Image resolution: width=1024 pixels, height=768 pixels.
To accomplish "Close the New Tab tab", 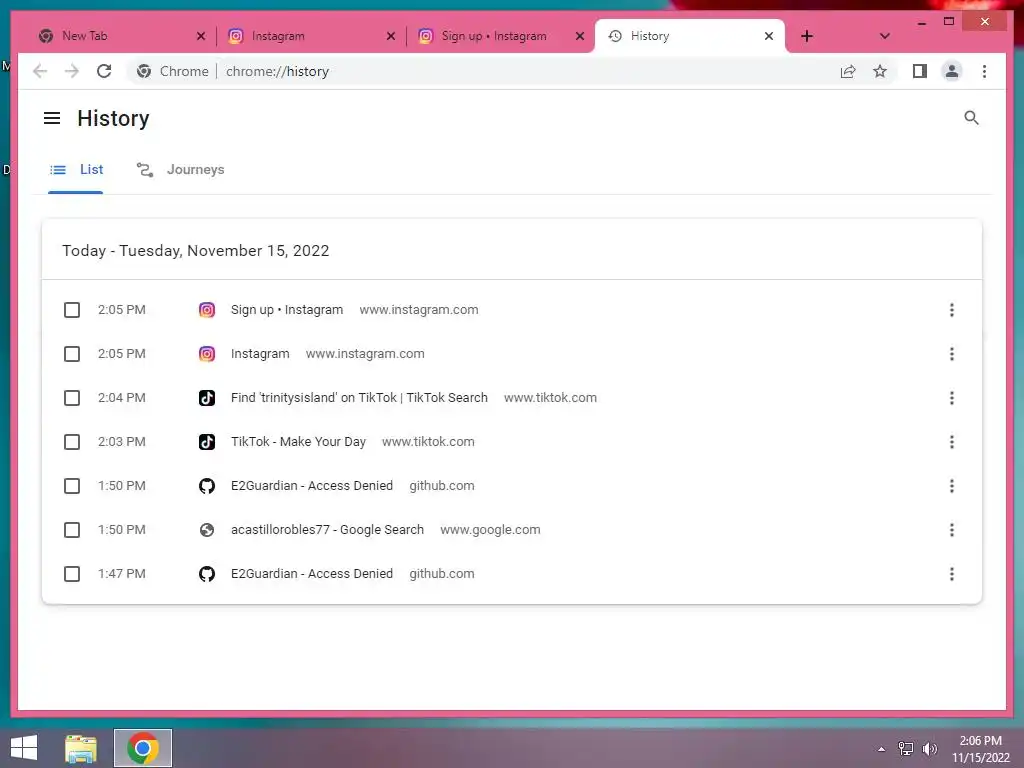I will (x=200, y=36).
